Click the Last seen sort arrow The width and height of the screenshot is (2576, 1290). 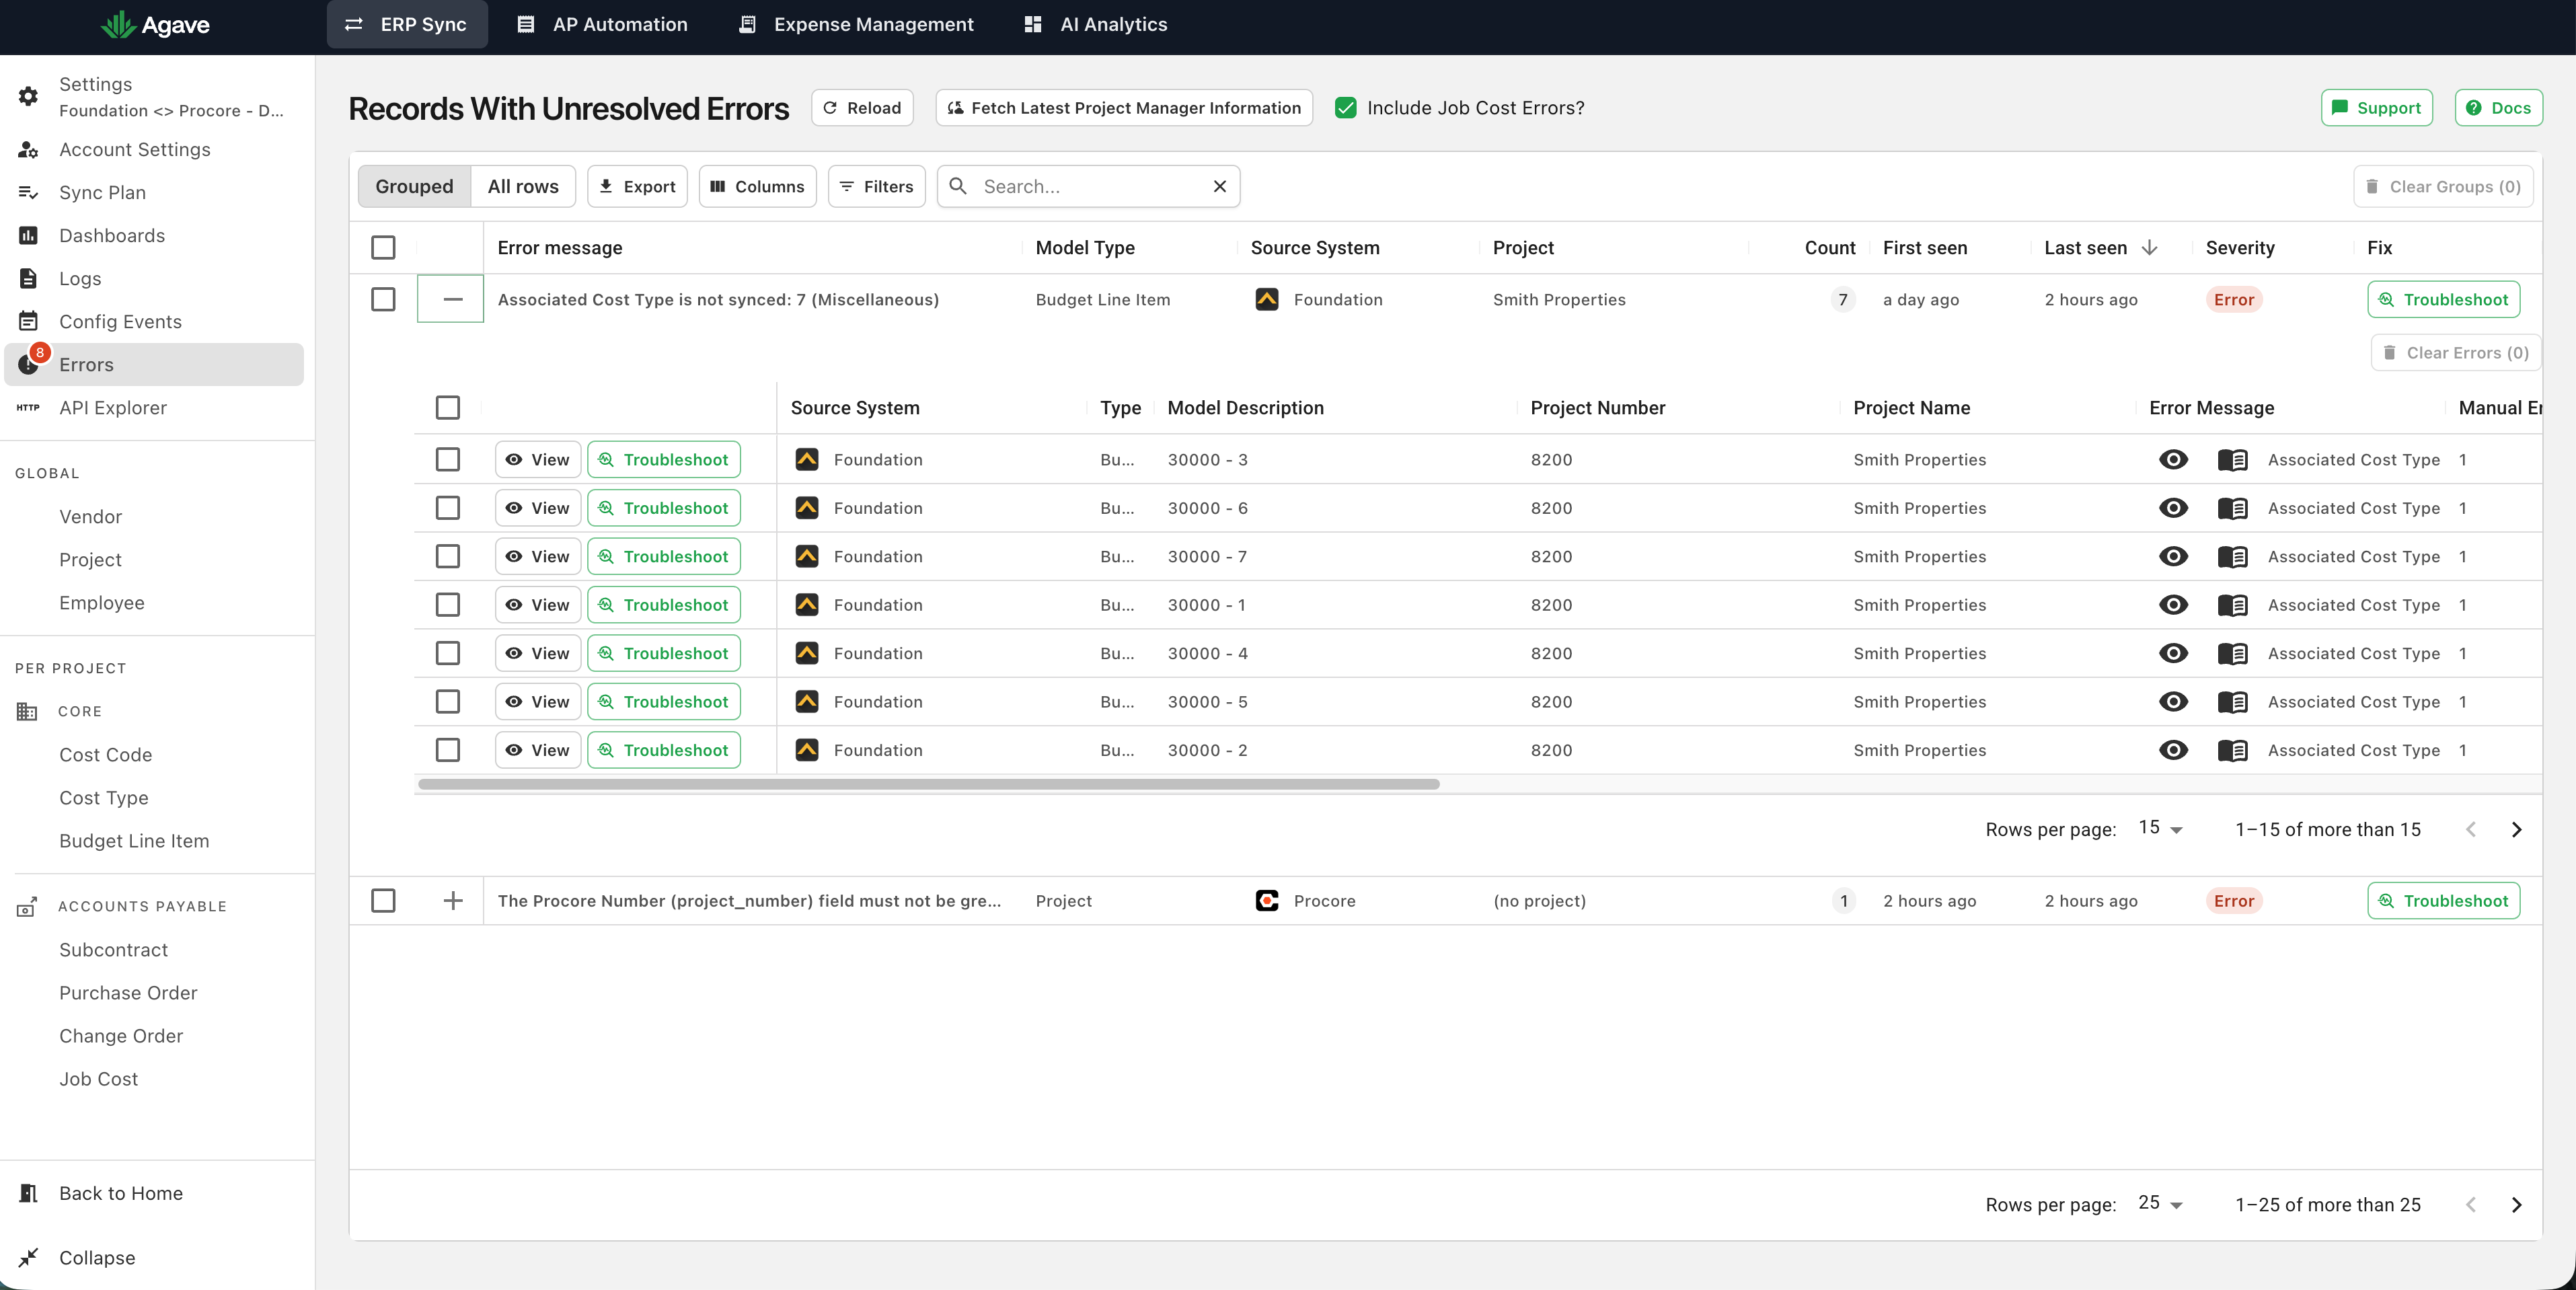(x=2149, y=247)
